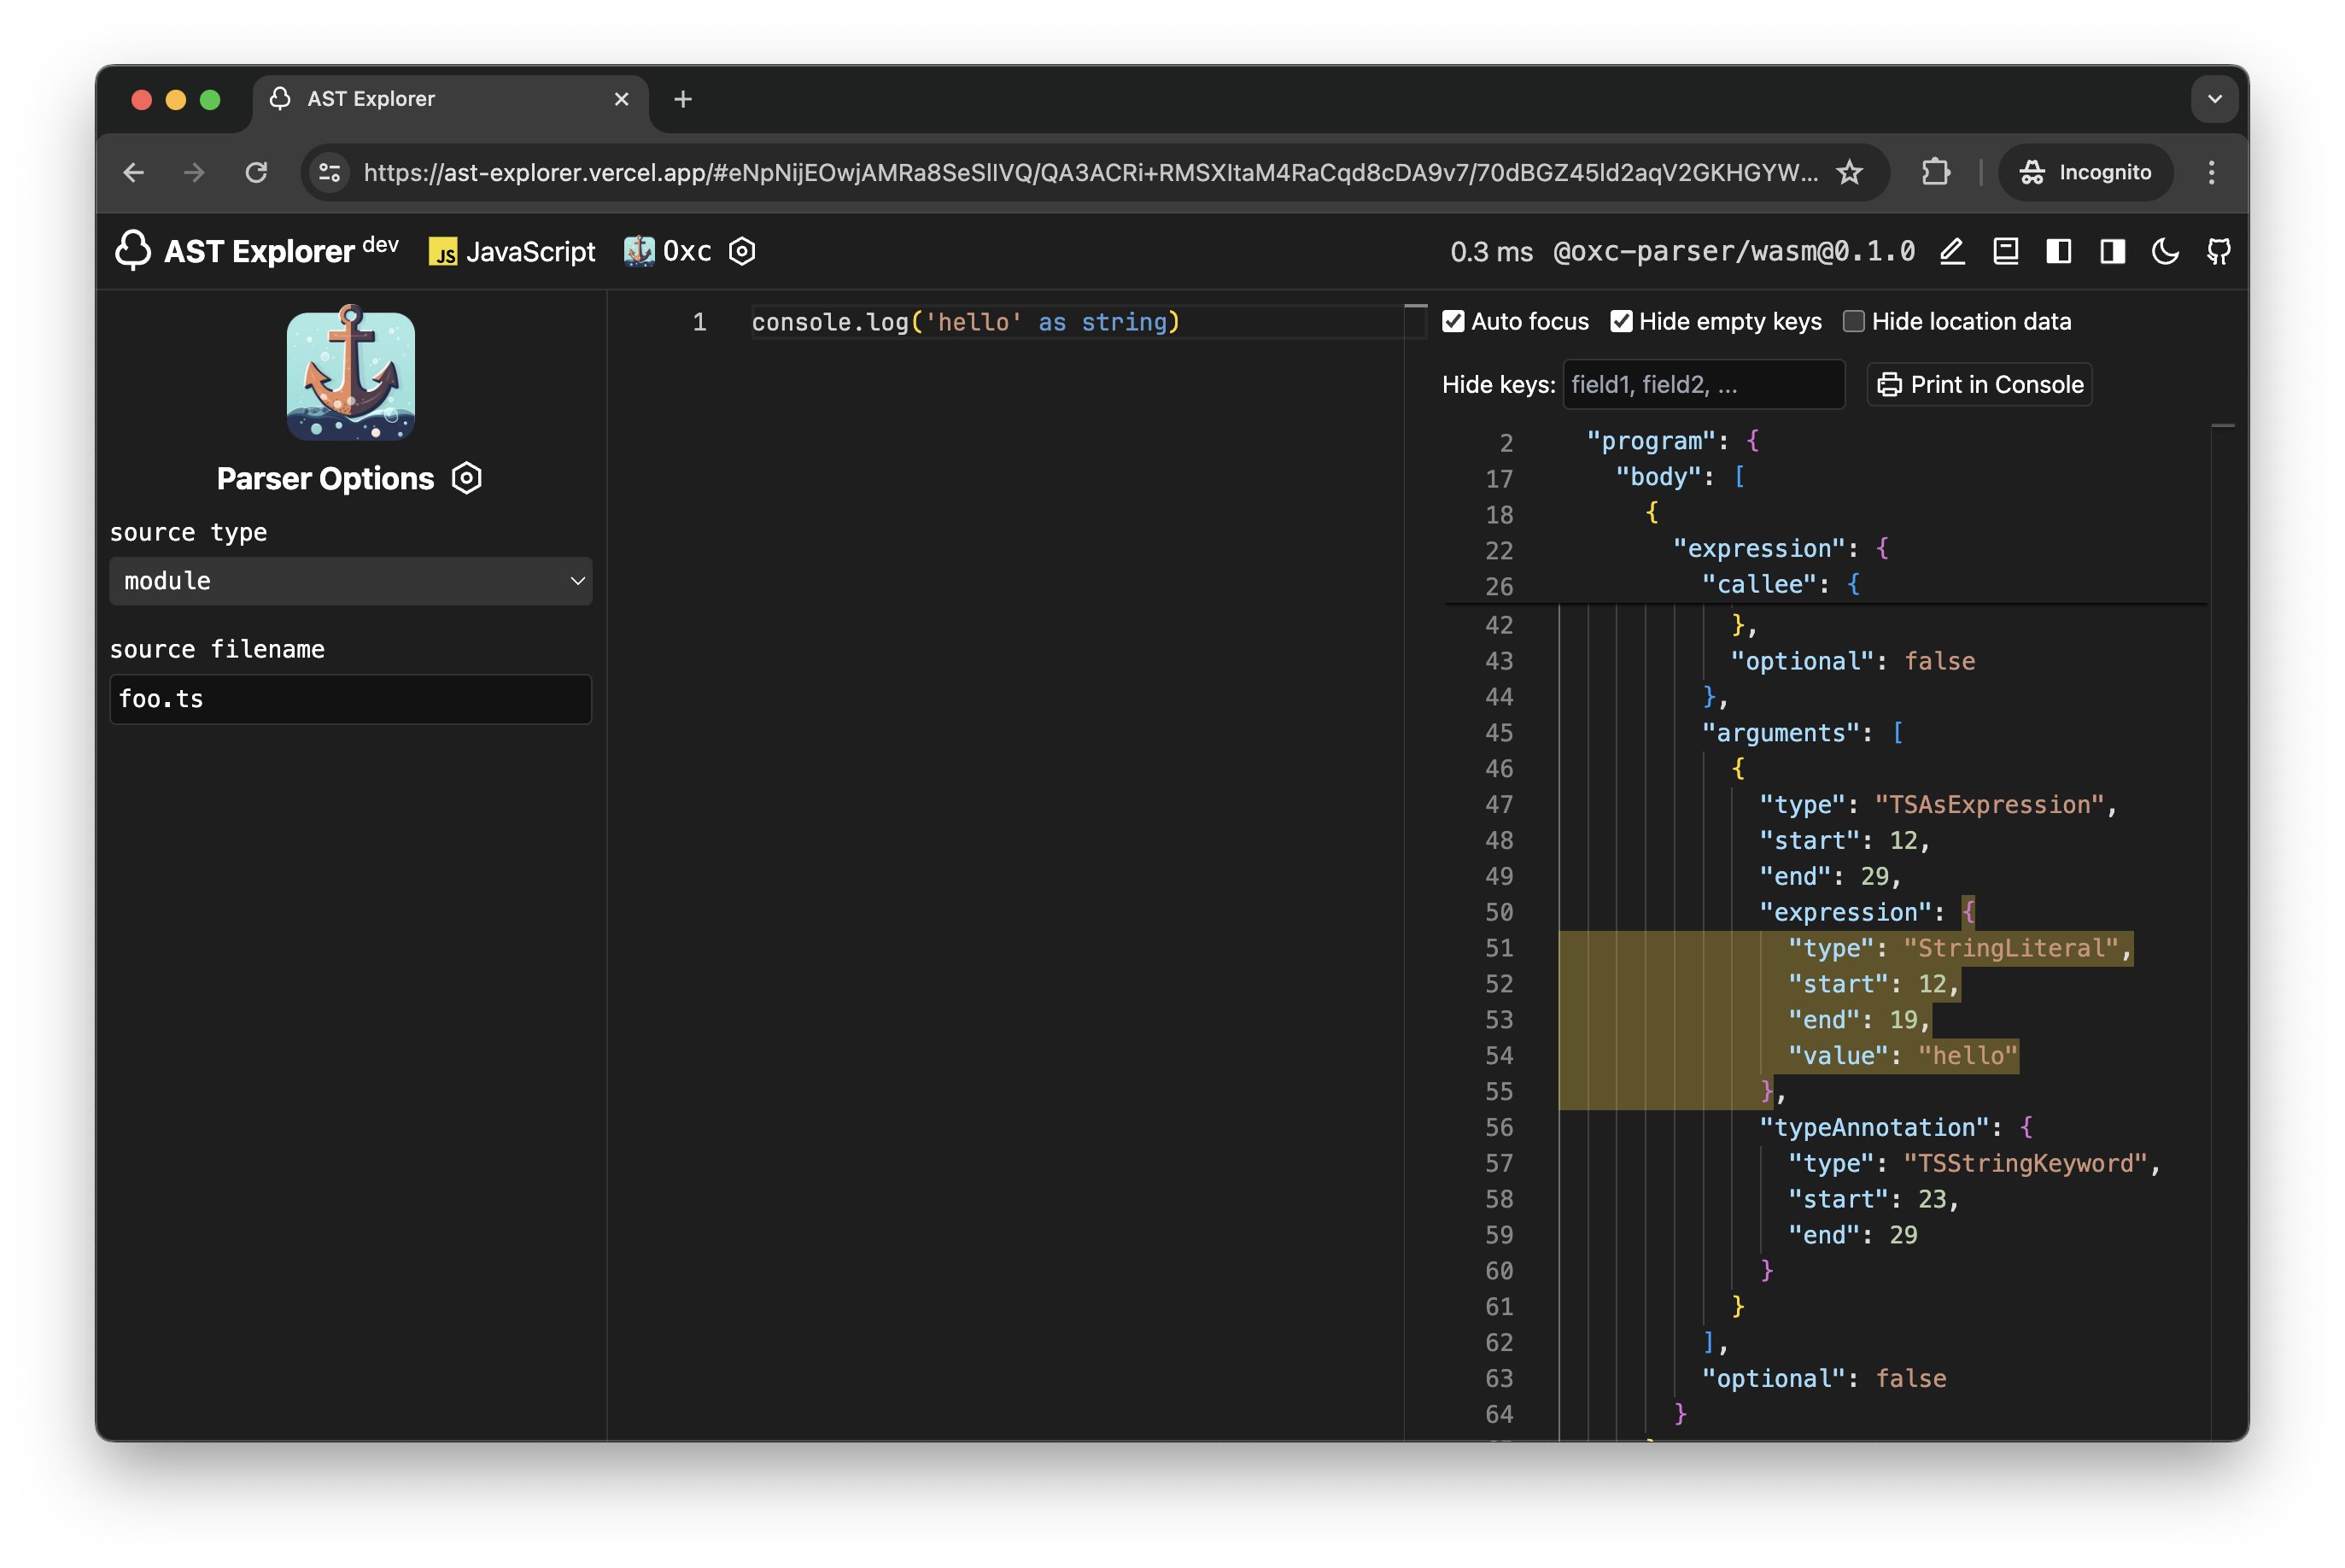Click the JSON output vertical scrollbar
Screen dimensions: 2345x1568
point(2222,930)
